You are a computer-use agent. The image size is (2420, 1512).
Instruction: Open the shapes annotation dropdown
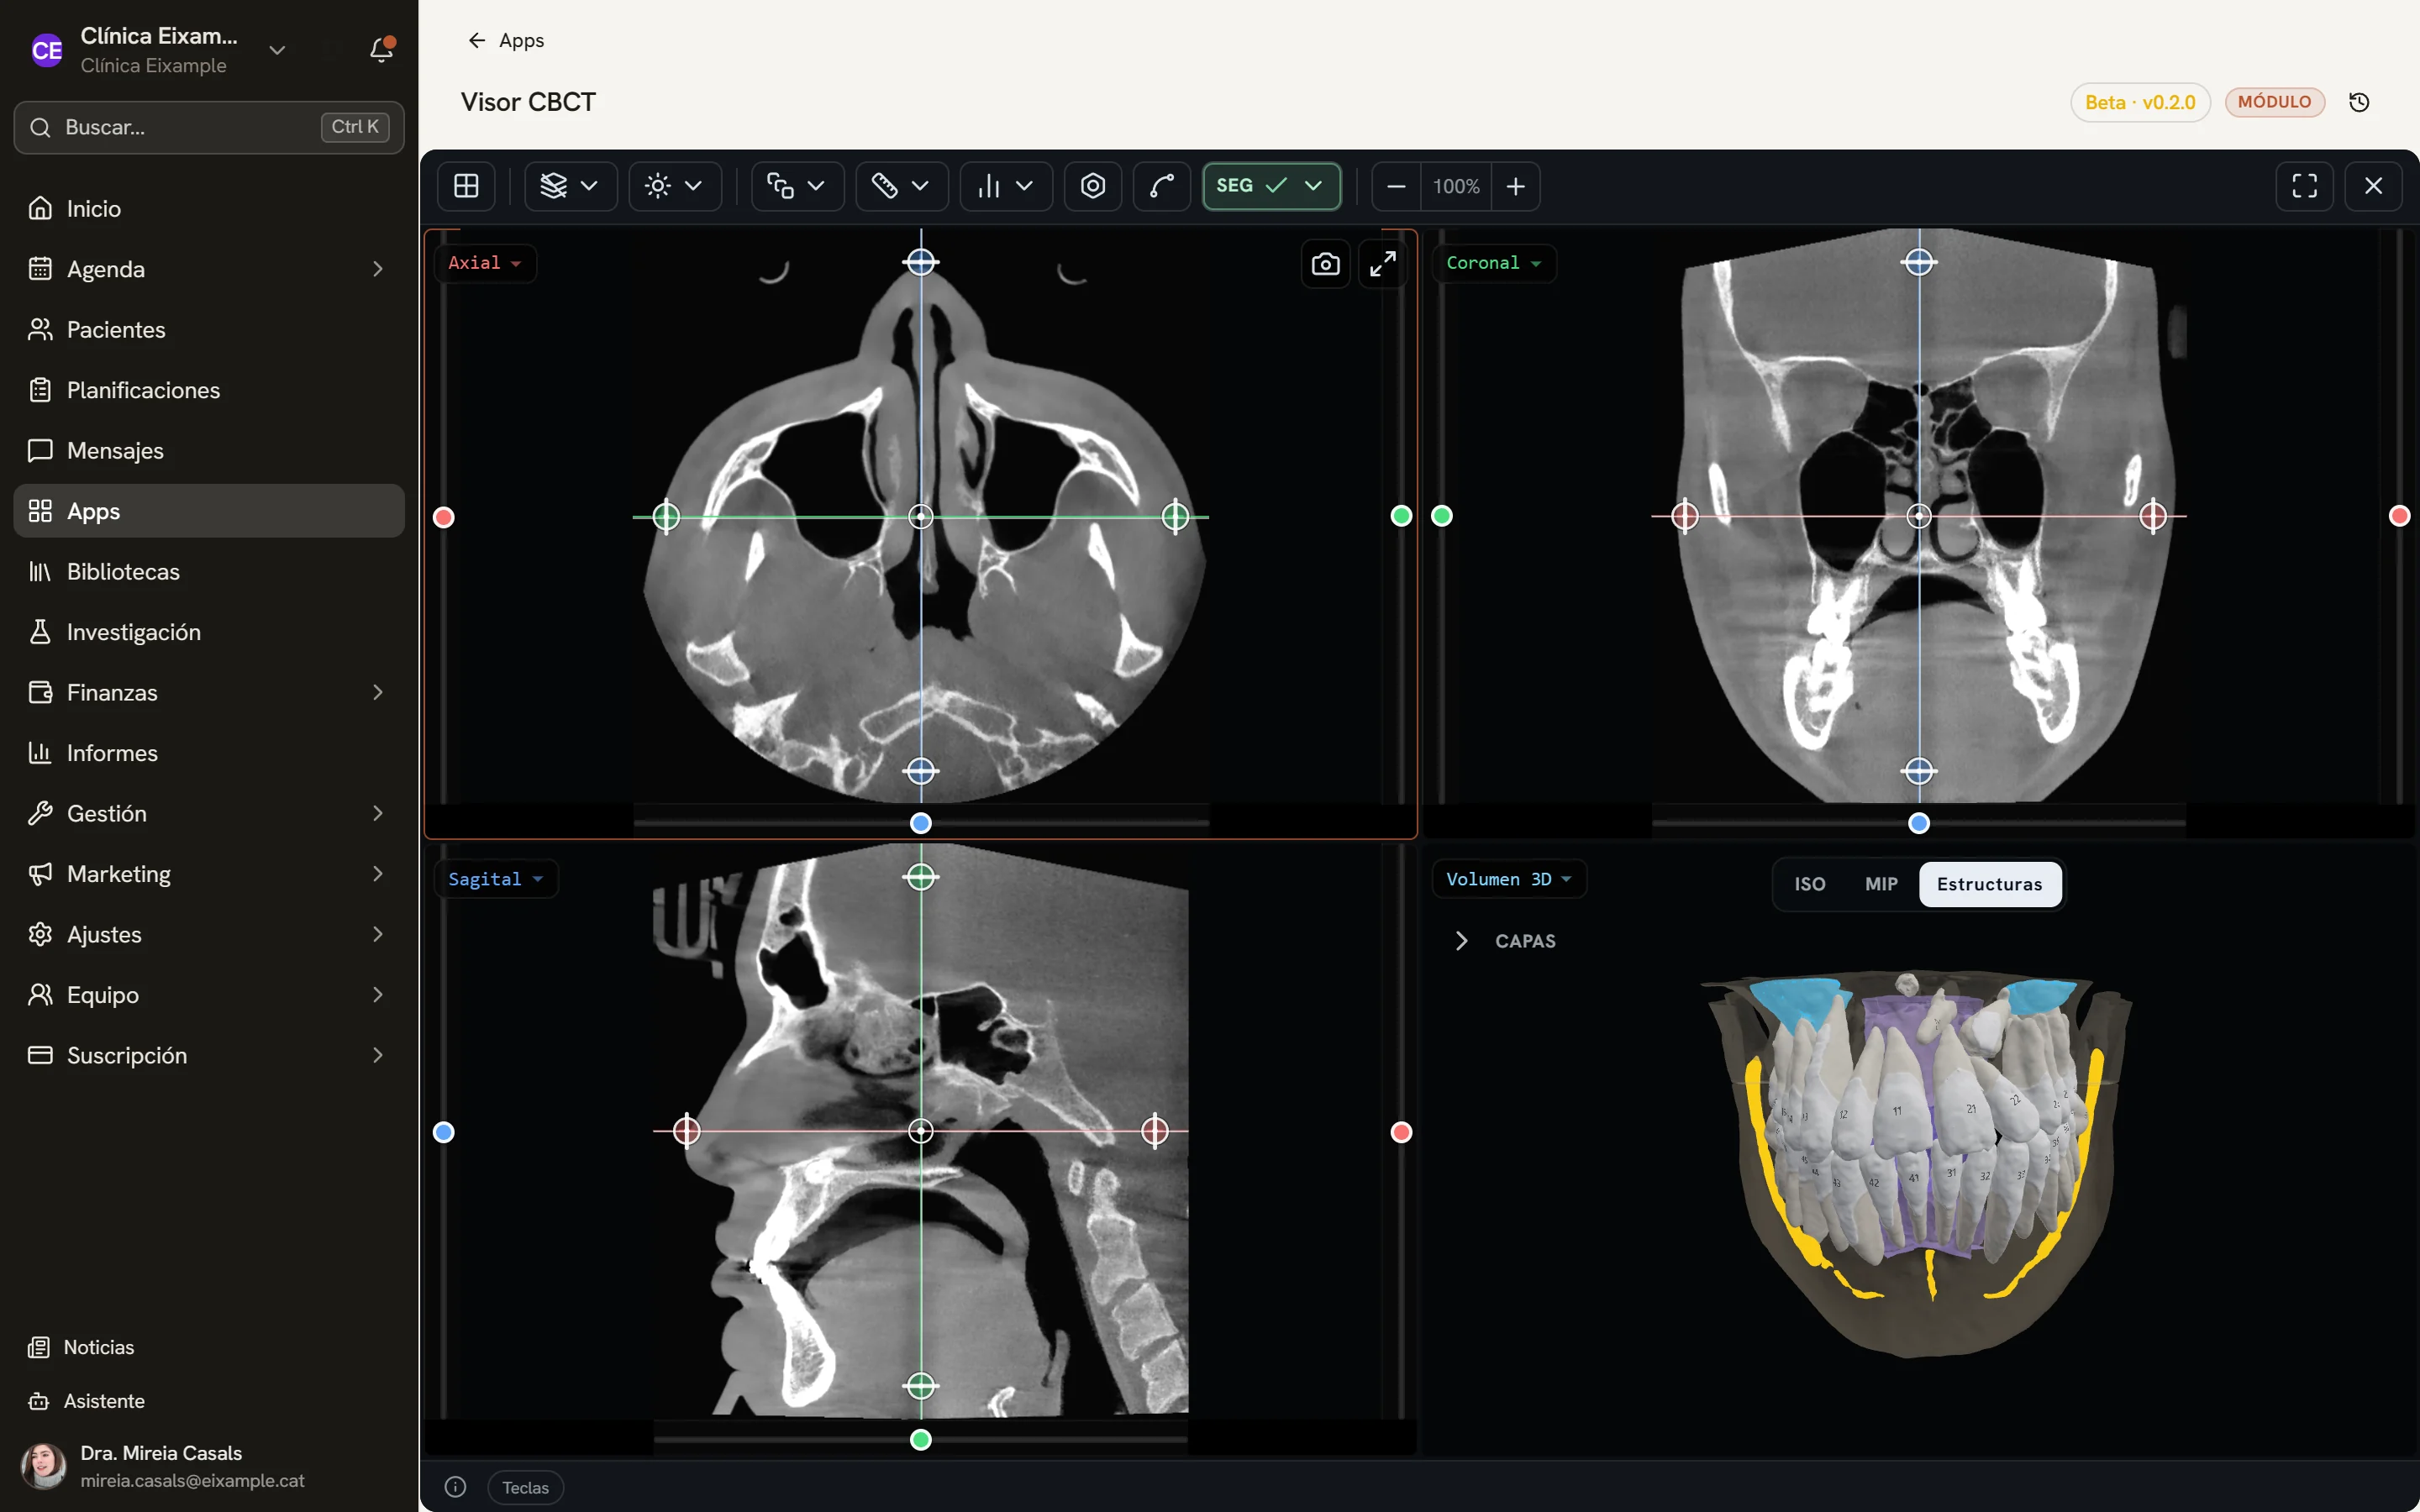[x=797, y=186]
